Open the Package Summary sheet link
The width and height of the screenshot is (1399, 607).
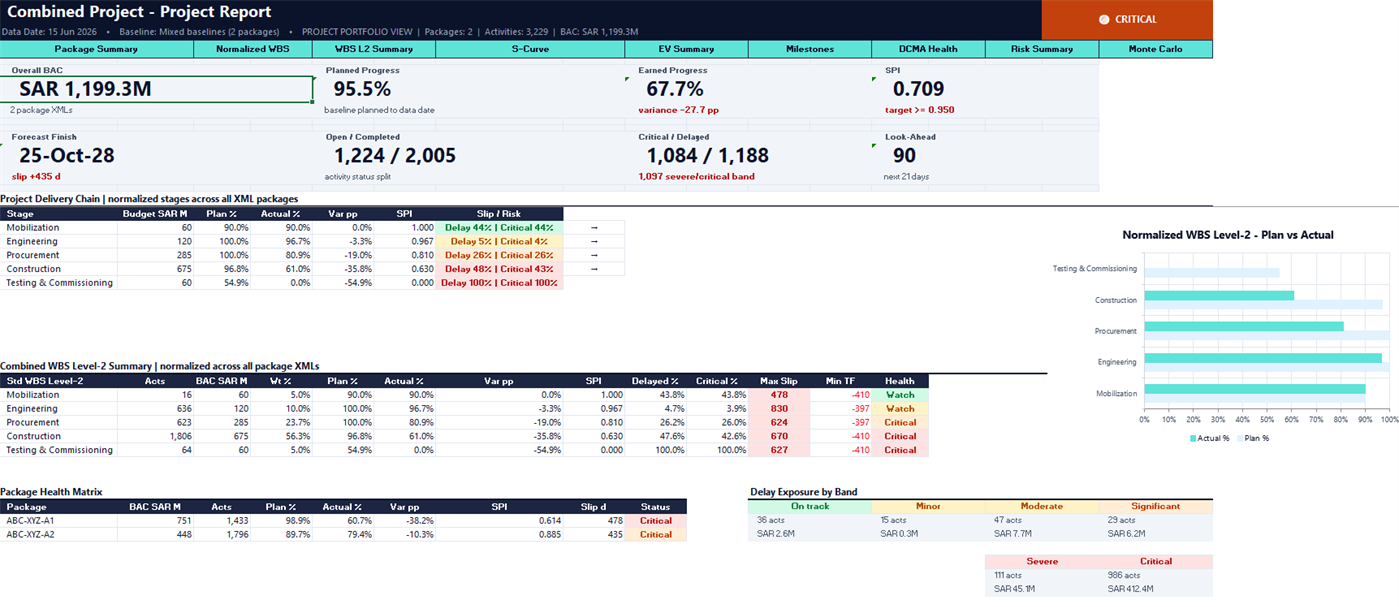coord(96,49)
